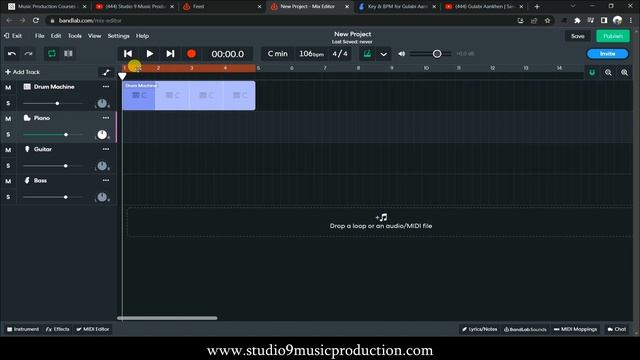This screenshot has height=360, width=640.
Task: Expand metronome options chevron
Action: click(384, 54)
